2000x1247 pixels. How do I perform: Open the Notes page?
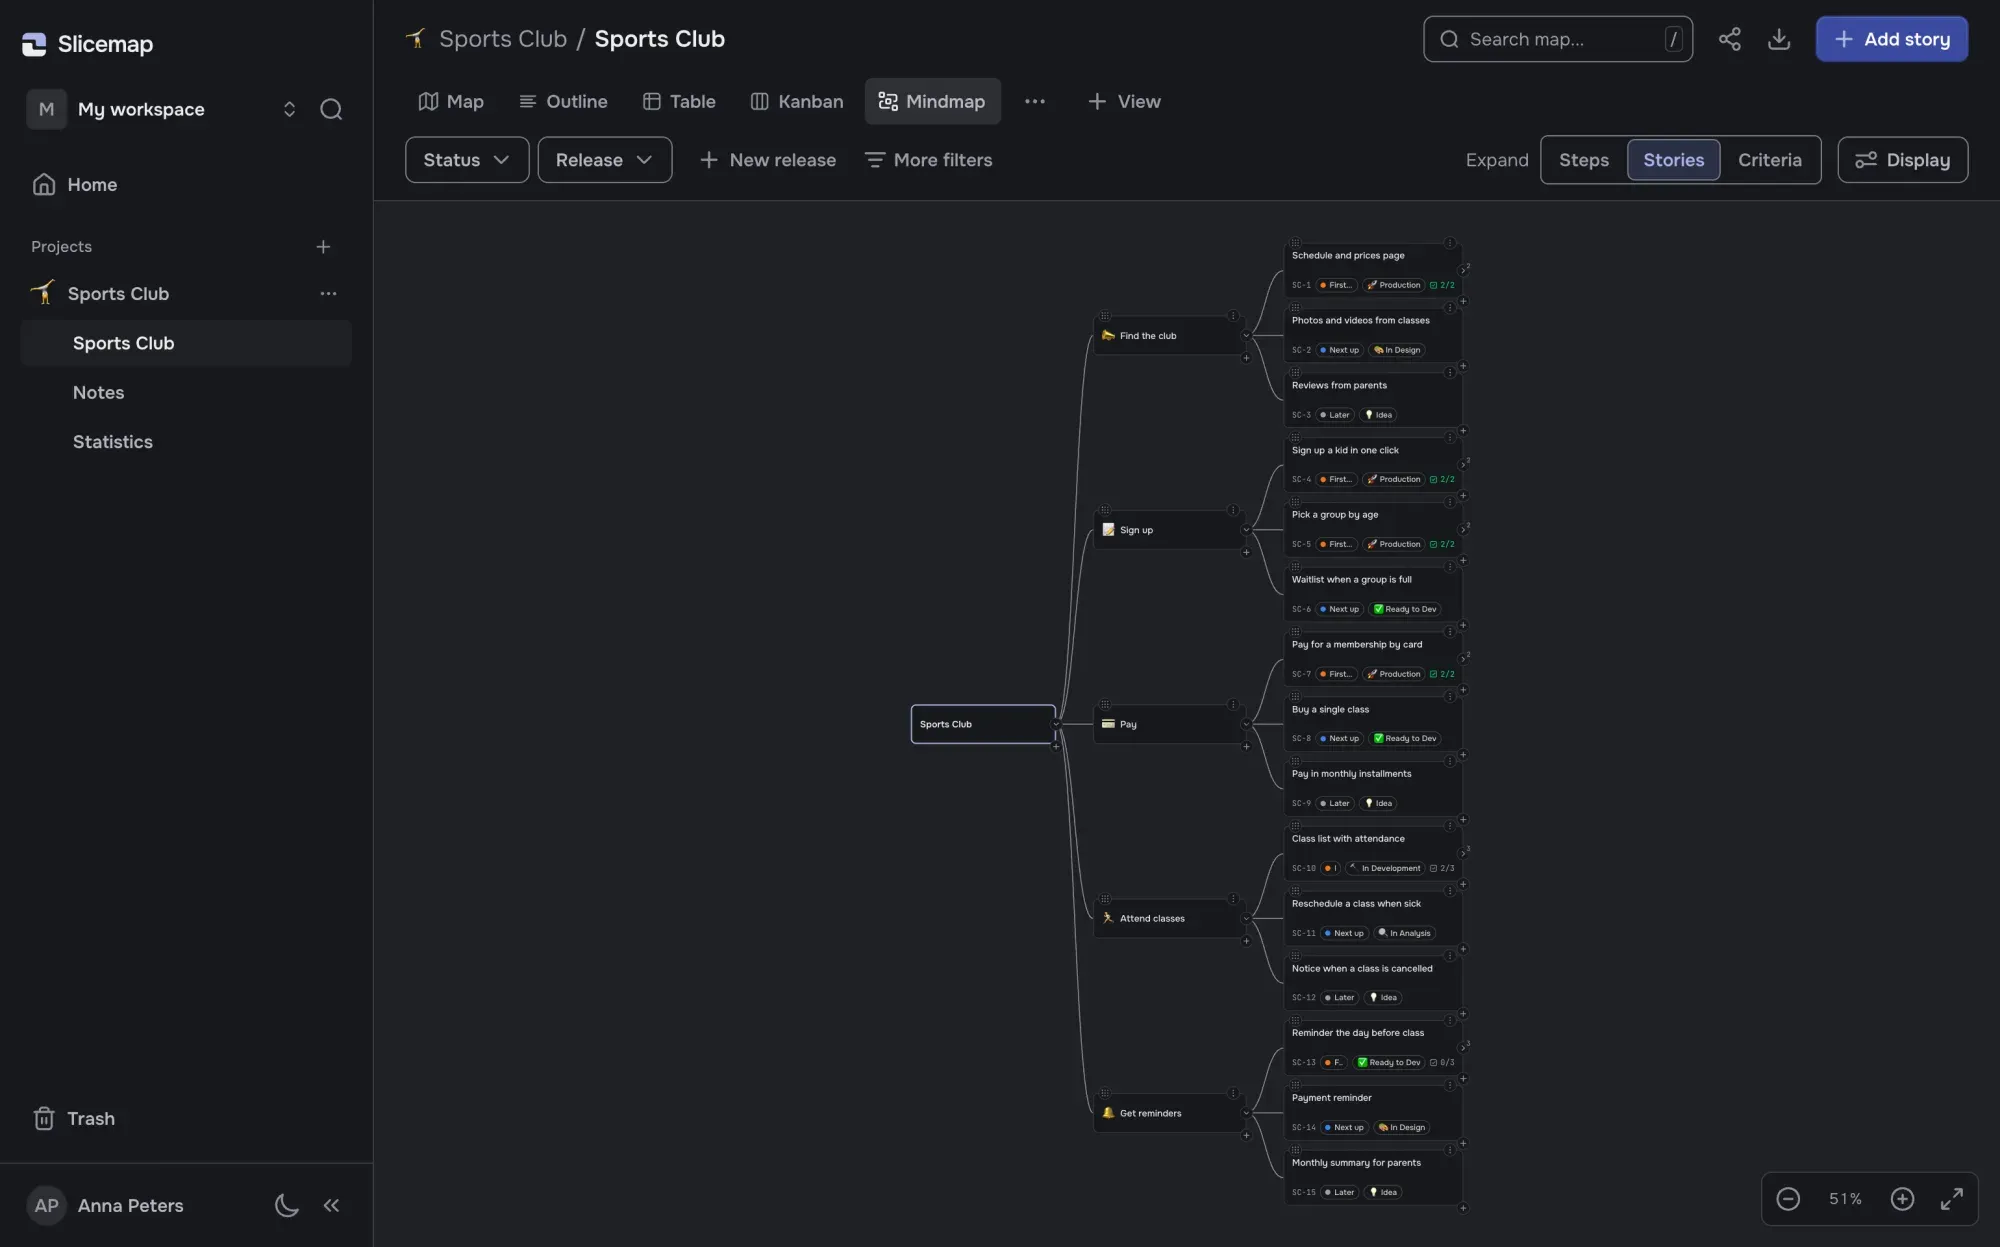point(186,393)
